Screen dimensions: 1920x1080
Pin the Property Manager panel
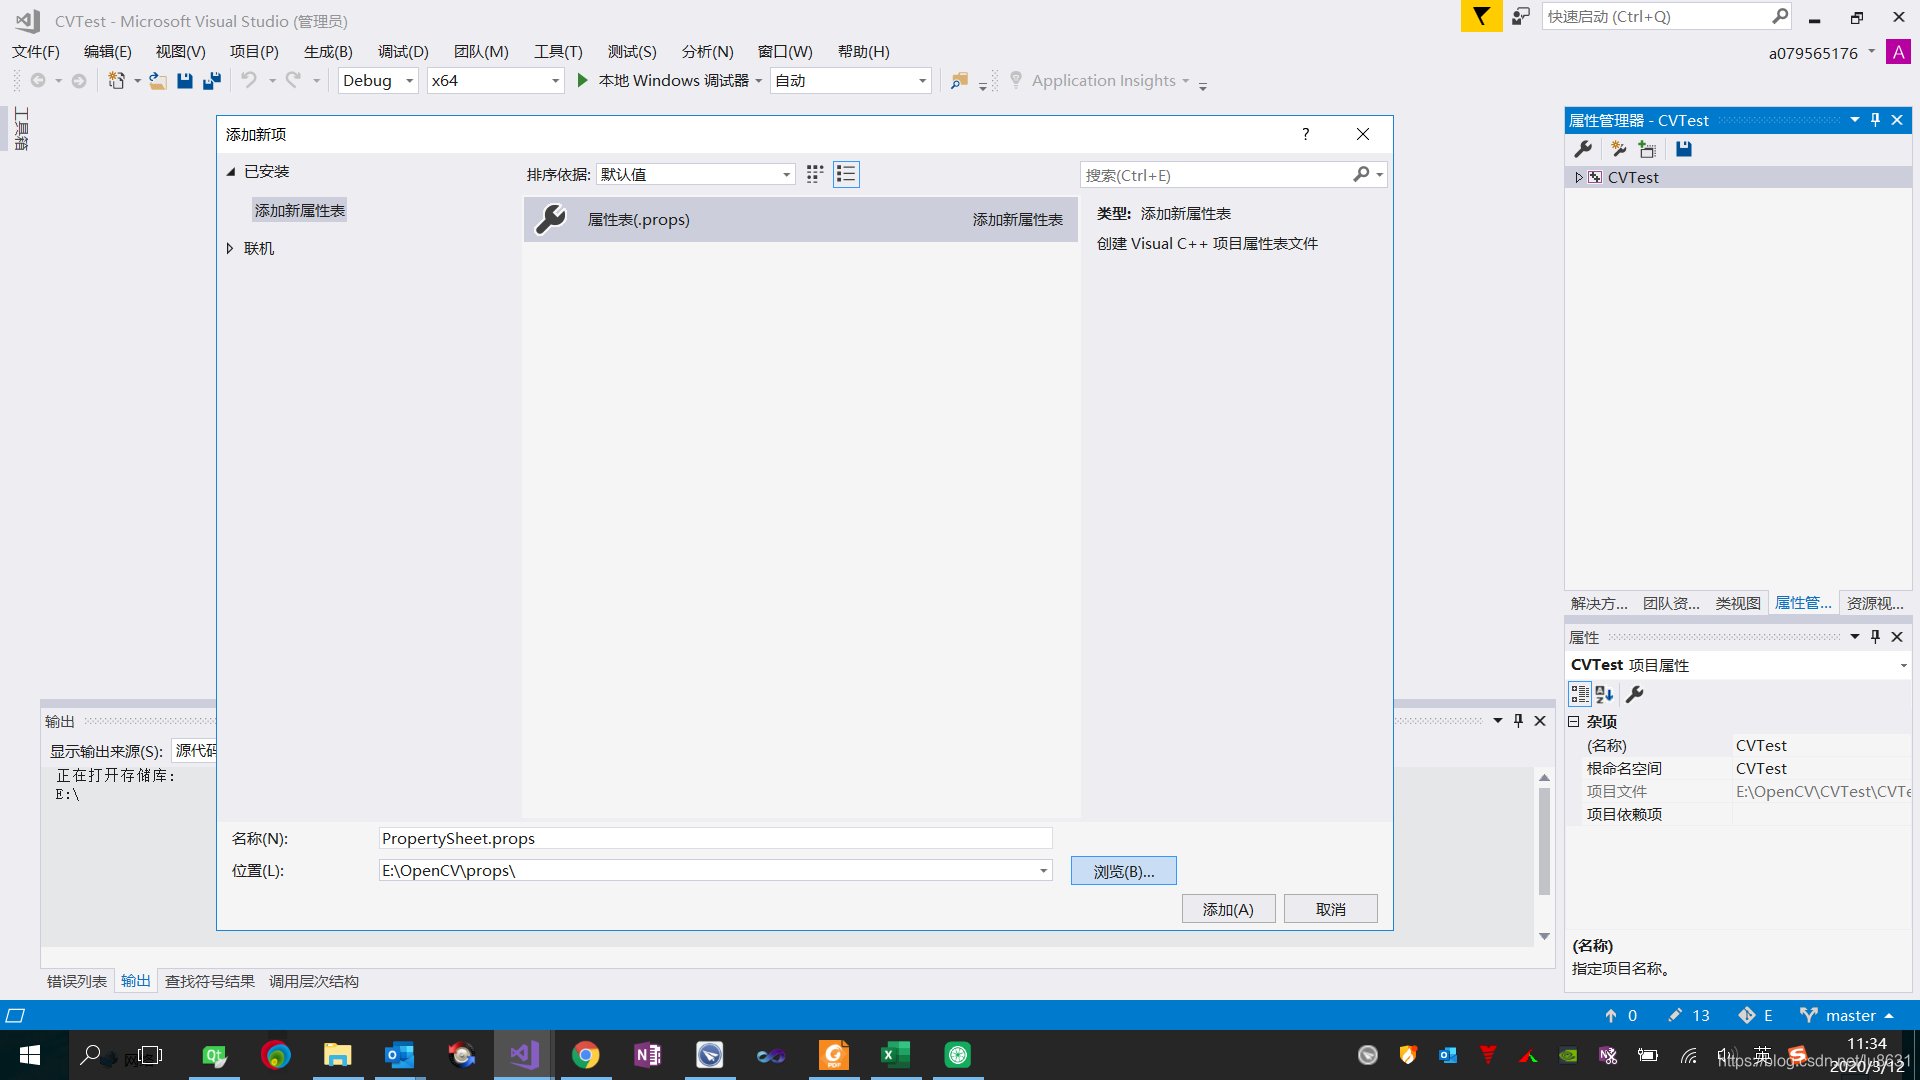pos(1875,120)
